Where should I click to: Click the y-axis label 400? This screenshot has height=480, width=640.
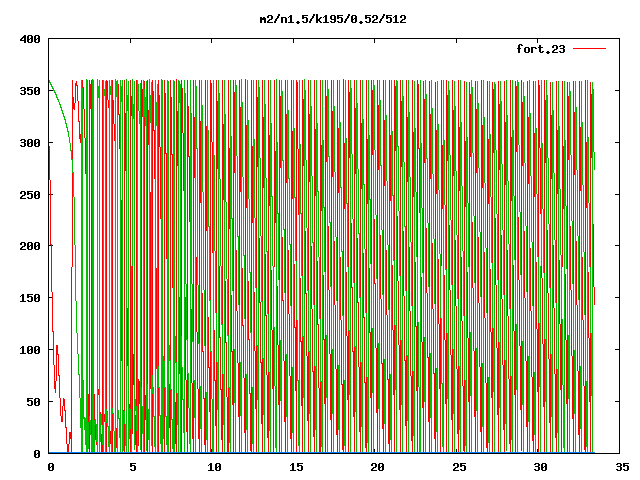click(x=30, y=39)
